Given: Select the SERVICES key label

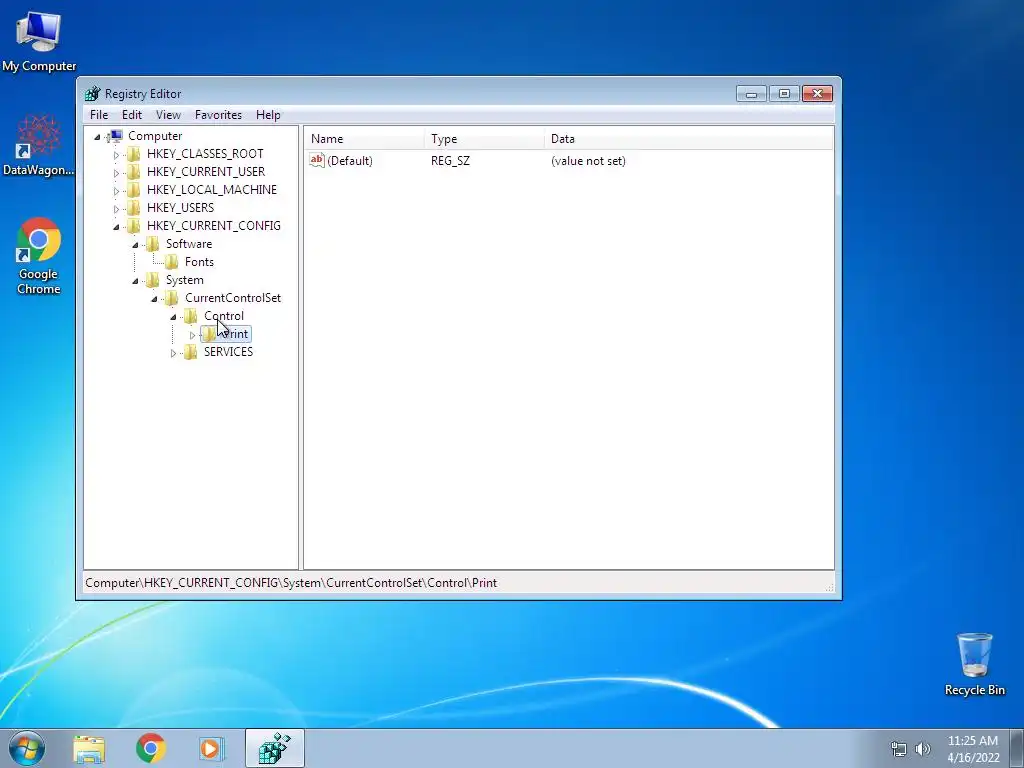Looking at the screenshot, I should point(228,352).
